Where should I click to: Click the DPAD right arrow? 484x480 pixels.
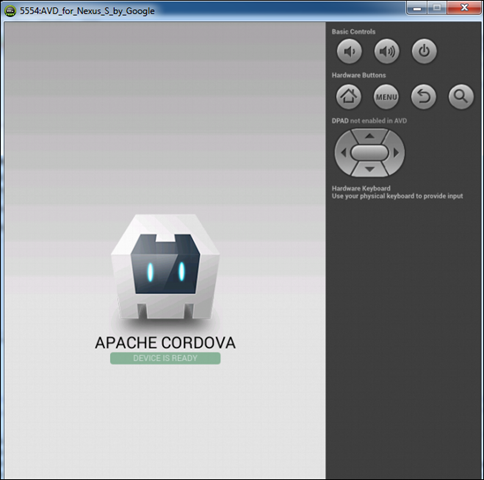(x=396, y=153)
